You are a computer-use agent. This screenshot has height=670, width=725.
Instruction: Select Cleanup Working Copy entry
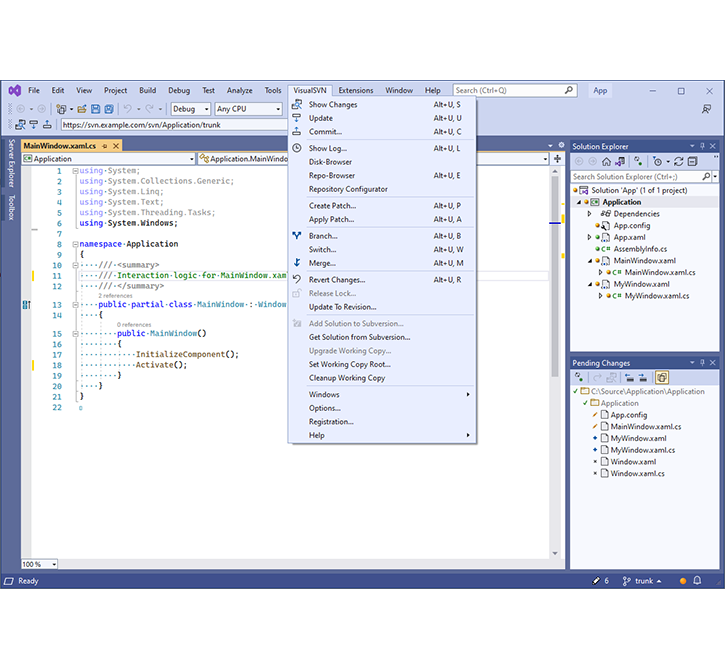coord(382,378)
